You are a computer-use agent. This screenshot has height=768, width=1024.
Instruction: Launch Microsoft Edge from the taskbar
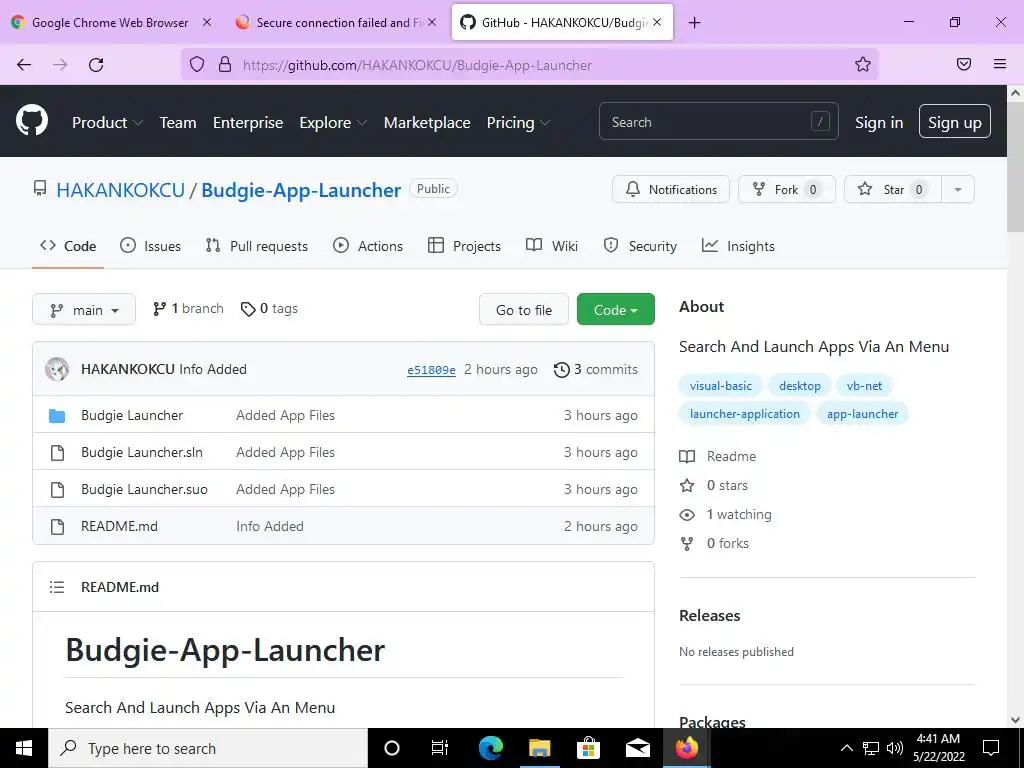tap(490, 748)
